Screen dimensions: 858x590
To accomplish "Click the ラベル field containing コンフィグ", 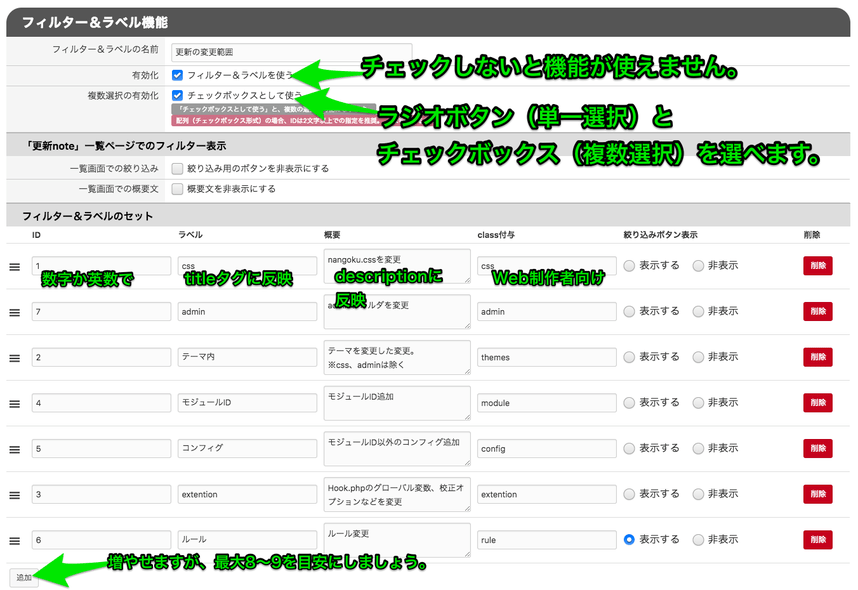I will (247, 448).
